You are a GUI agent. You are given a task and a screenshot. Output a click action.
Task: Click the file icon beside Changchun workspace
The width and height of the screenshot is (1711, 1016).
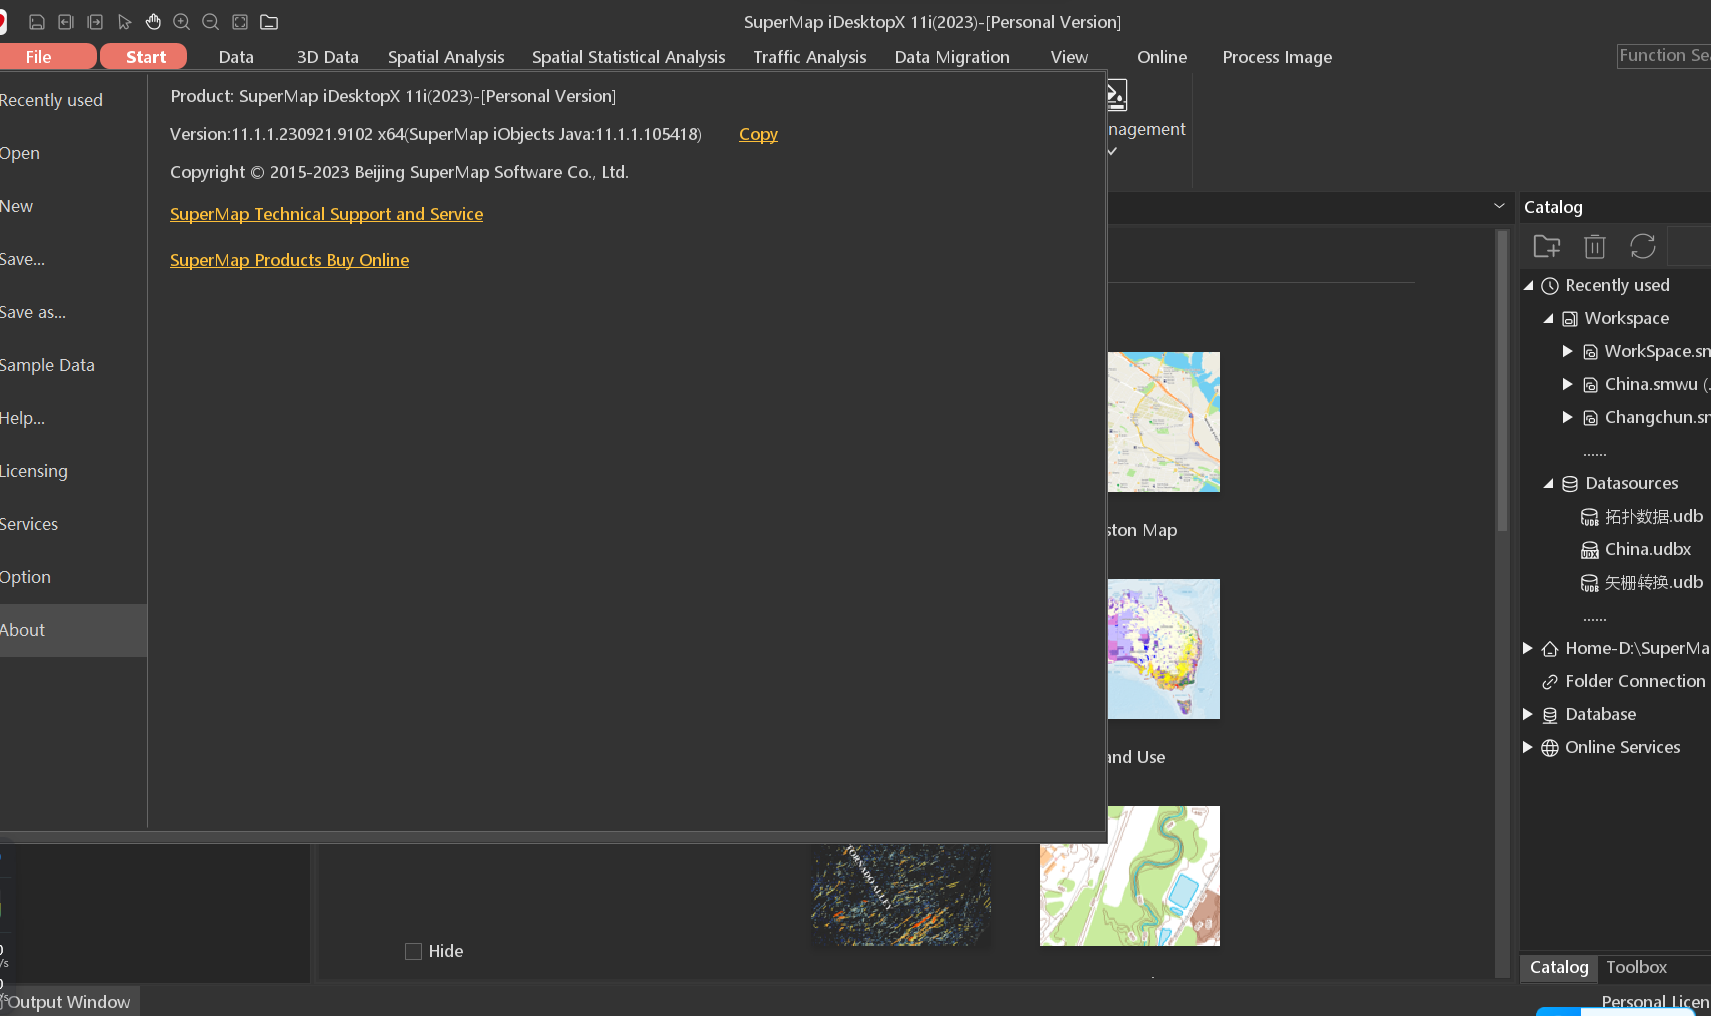1590,418
